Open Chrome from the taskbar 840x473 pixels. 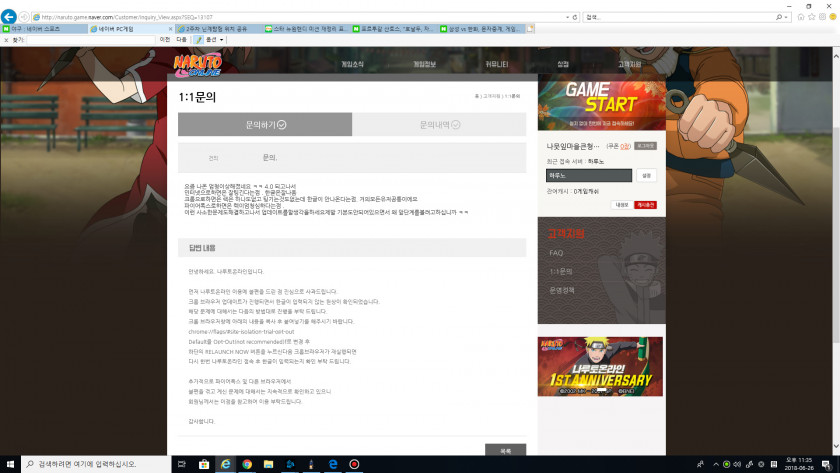point(246,464)
